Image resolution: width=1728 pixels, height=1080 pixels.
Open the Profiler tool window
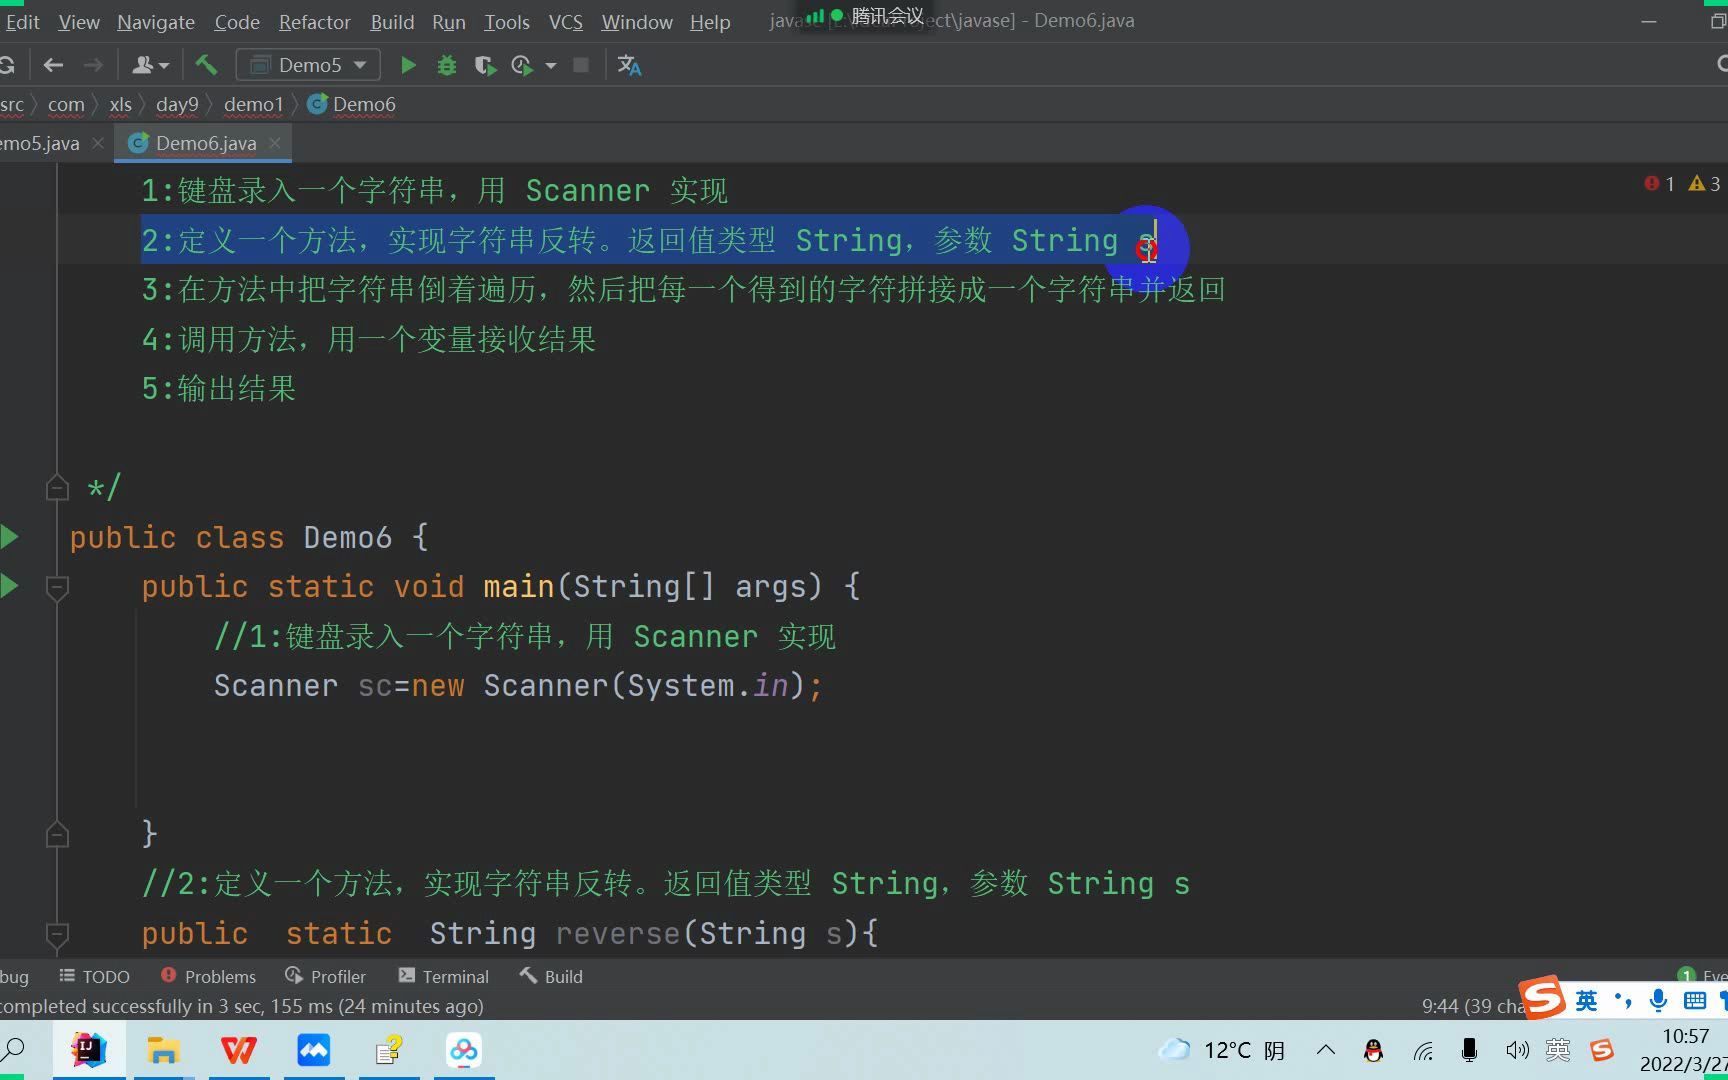326,976
